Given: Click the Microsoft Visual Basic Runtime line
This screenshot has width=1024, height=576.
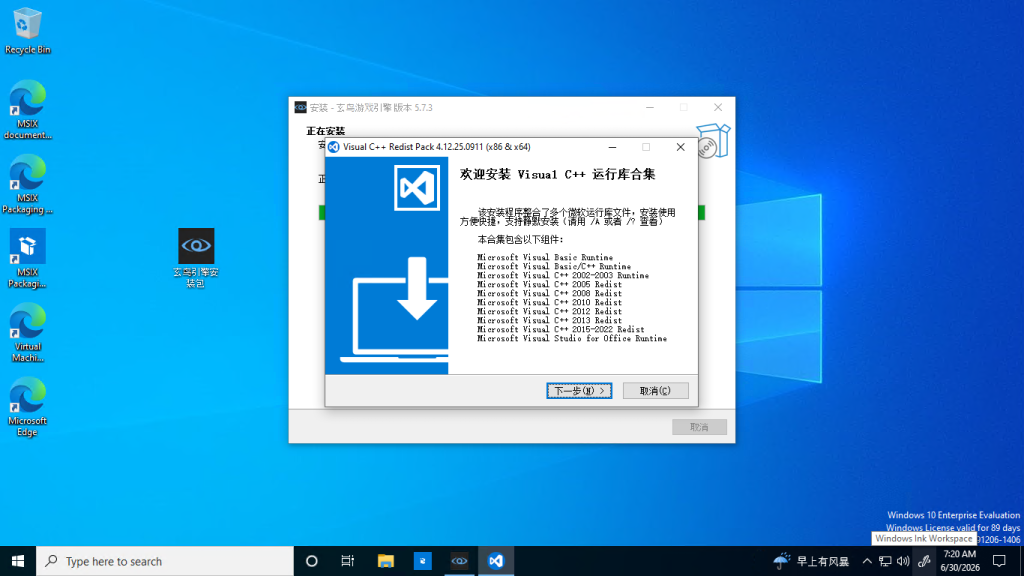Looking at the screenshot, I should pyautogui.click(x=545, y=257).
